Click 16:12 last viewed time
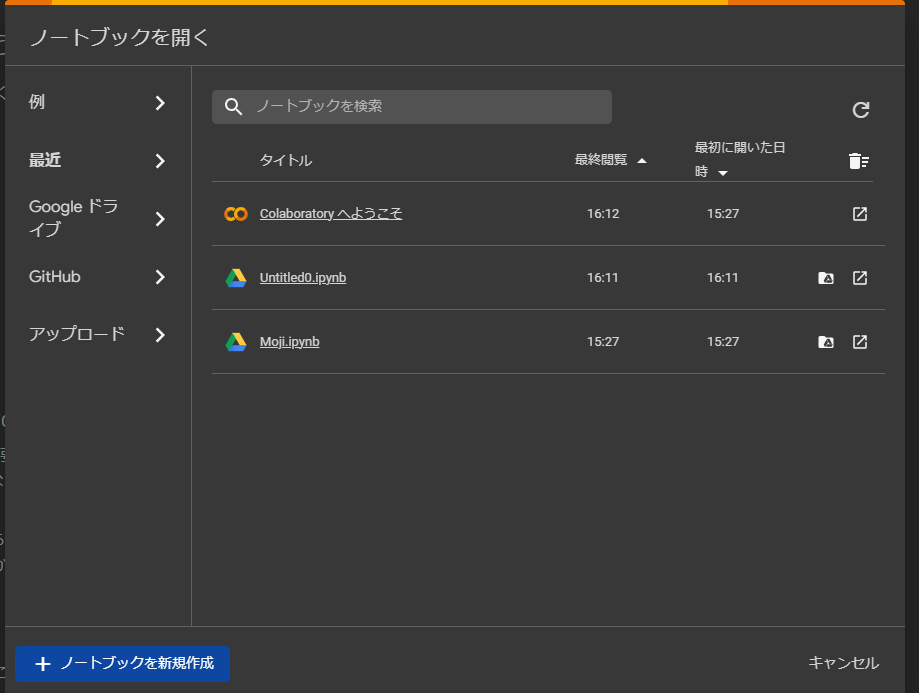Viewport: 919px width, 693px height. pos(603,213)
